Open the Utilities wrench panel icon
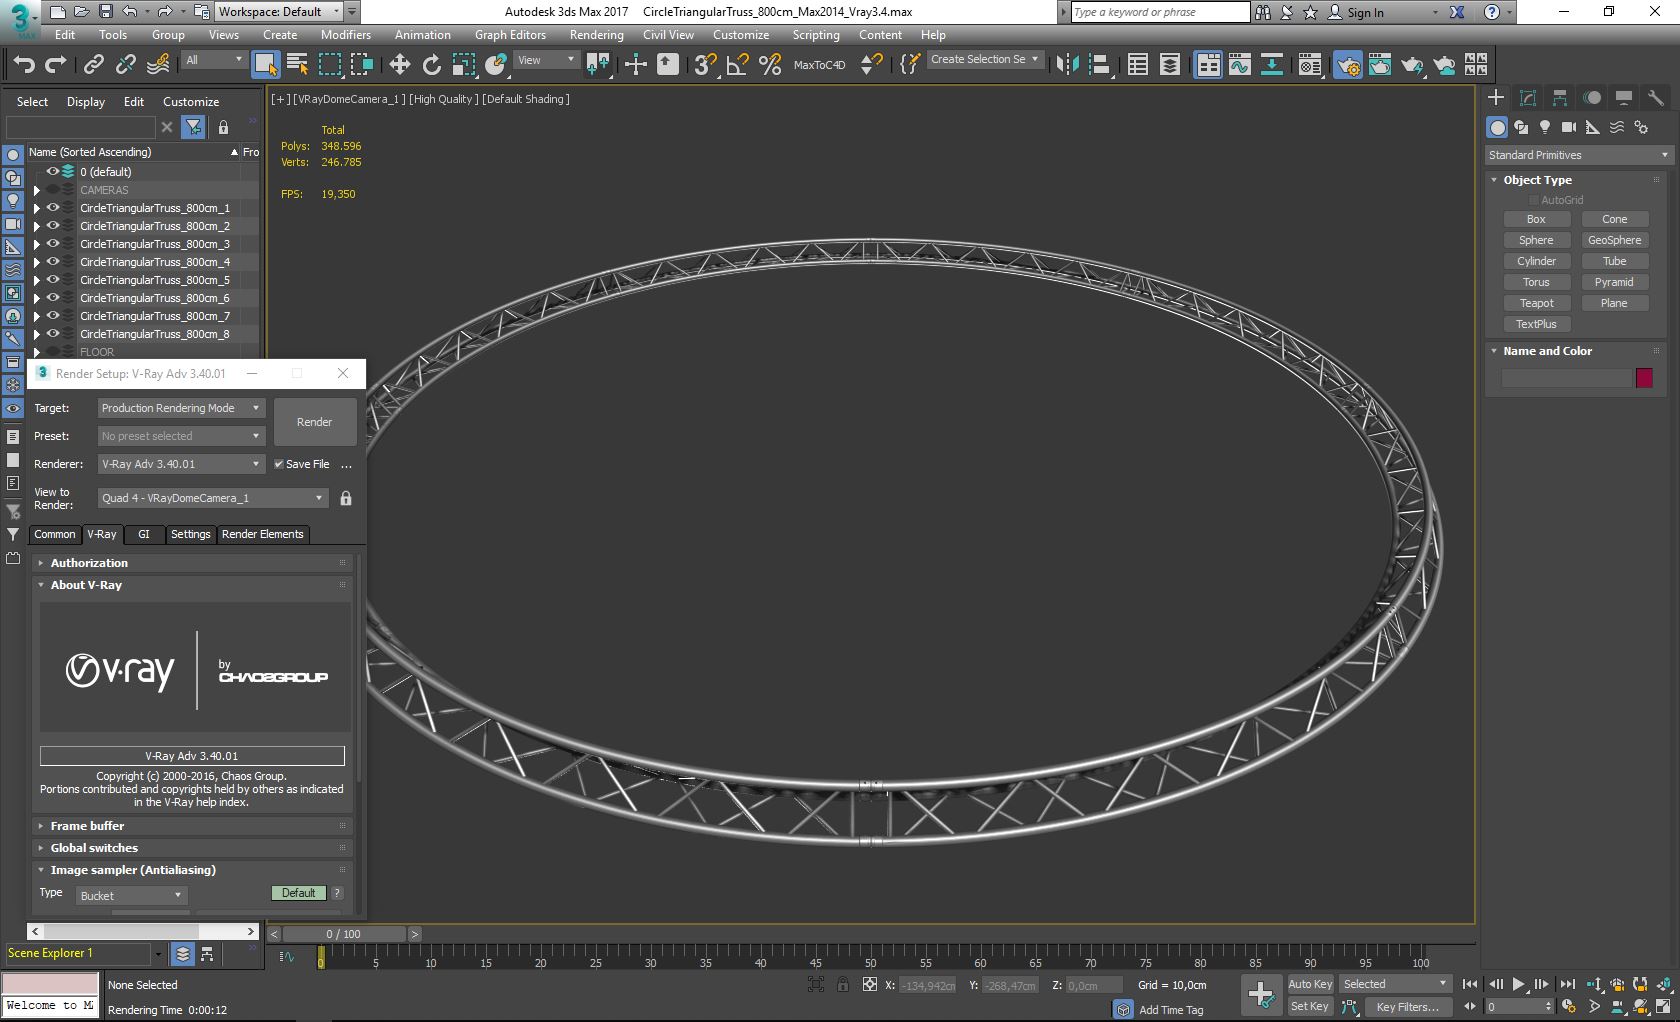 (1655, 98)
